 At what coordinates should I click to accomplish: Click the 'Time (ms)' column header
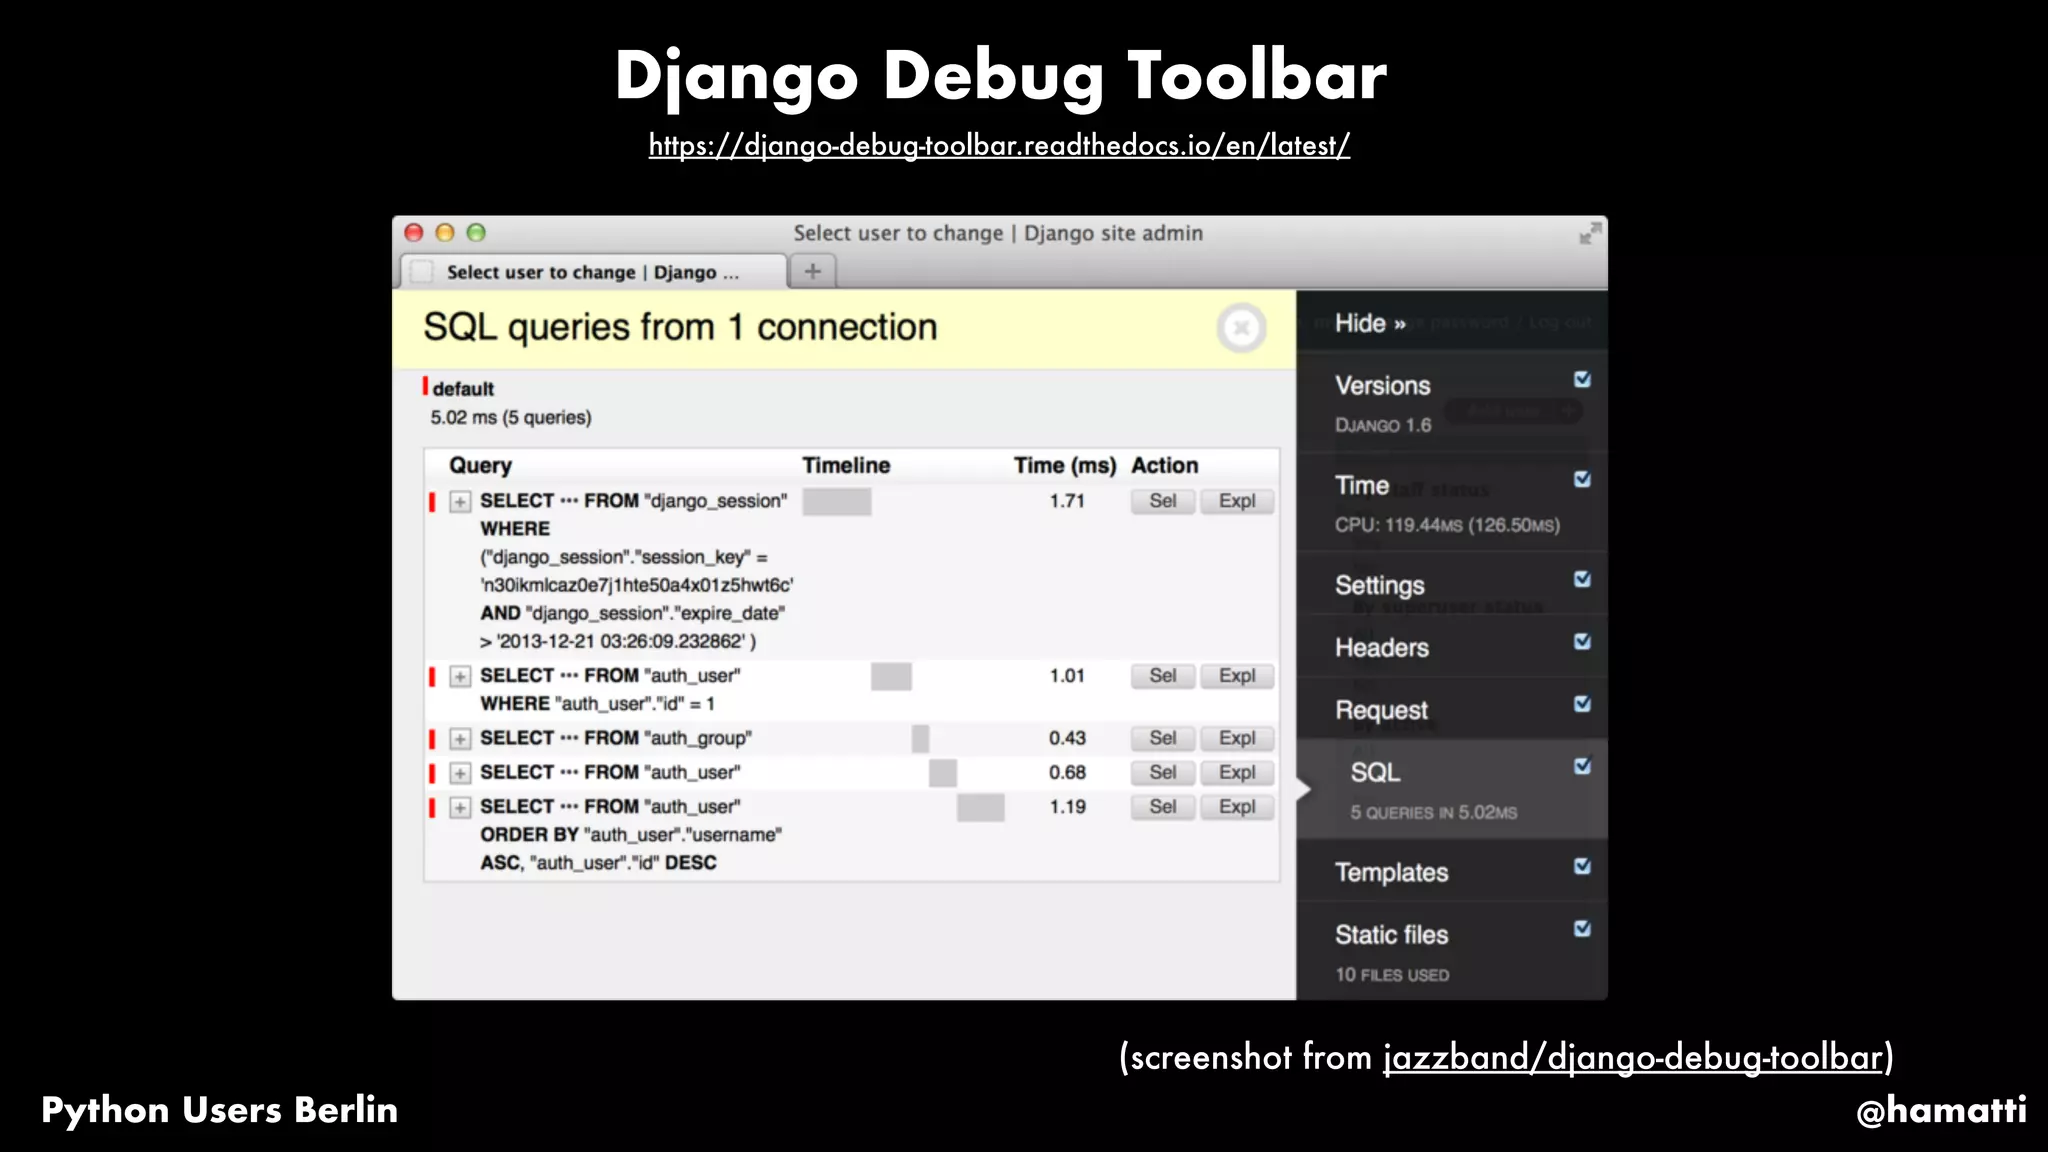point(1065,465)
